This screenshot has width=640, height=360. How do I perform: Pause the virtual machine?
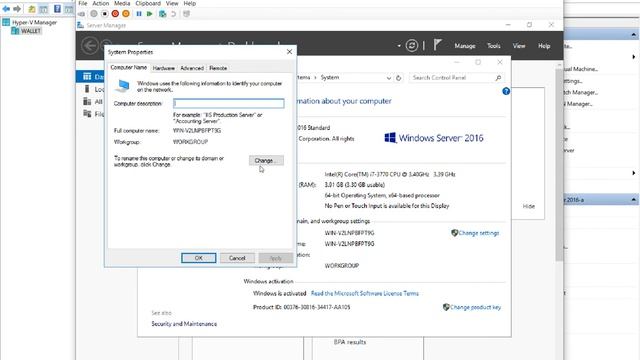click(139, 14)
